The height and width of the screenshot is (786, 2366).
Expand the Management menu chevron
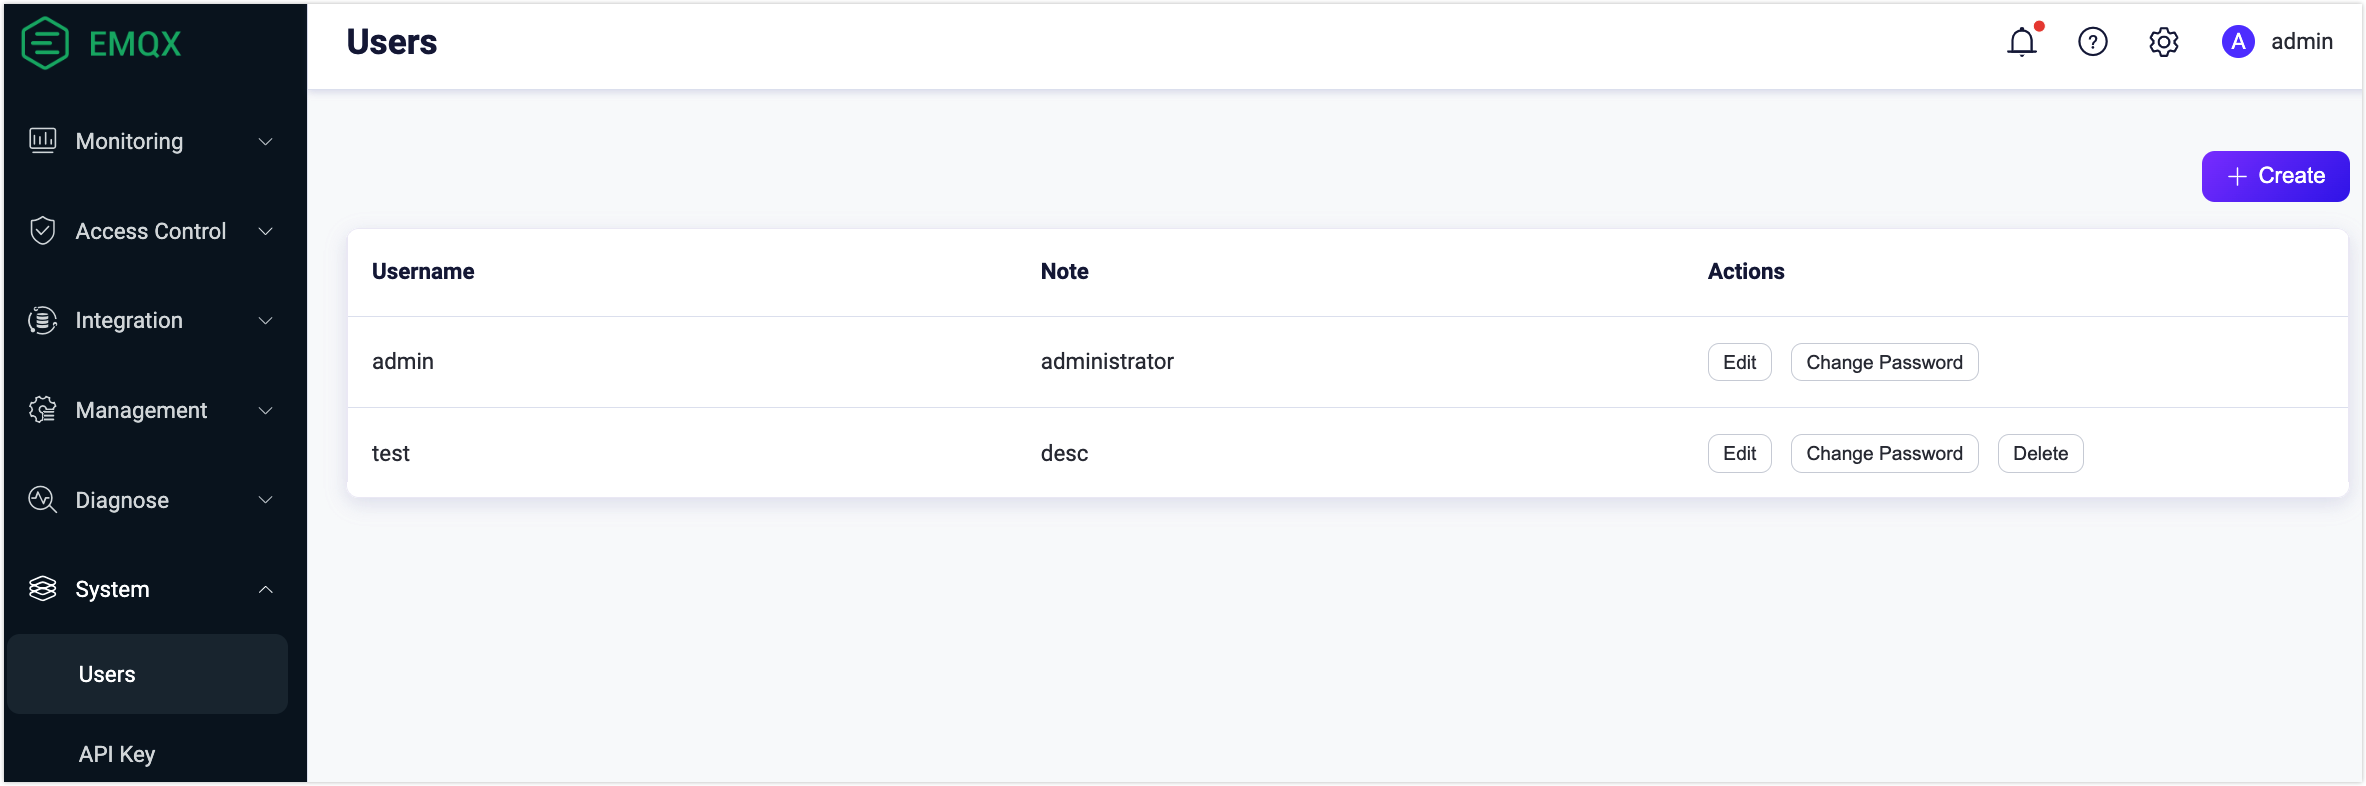click(x=266, y=411)
